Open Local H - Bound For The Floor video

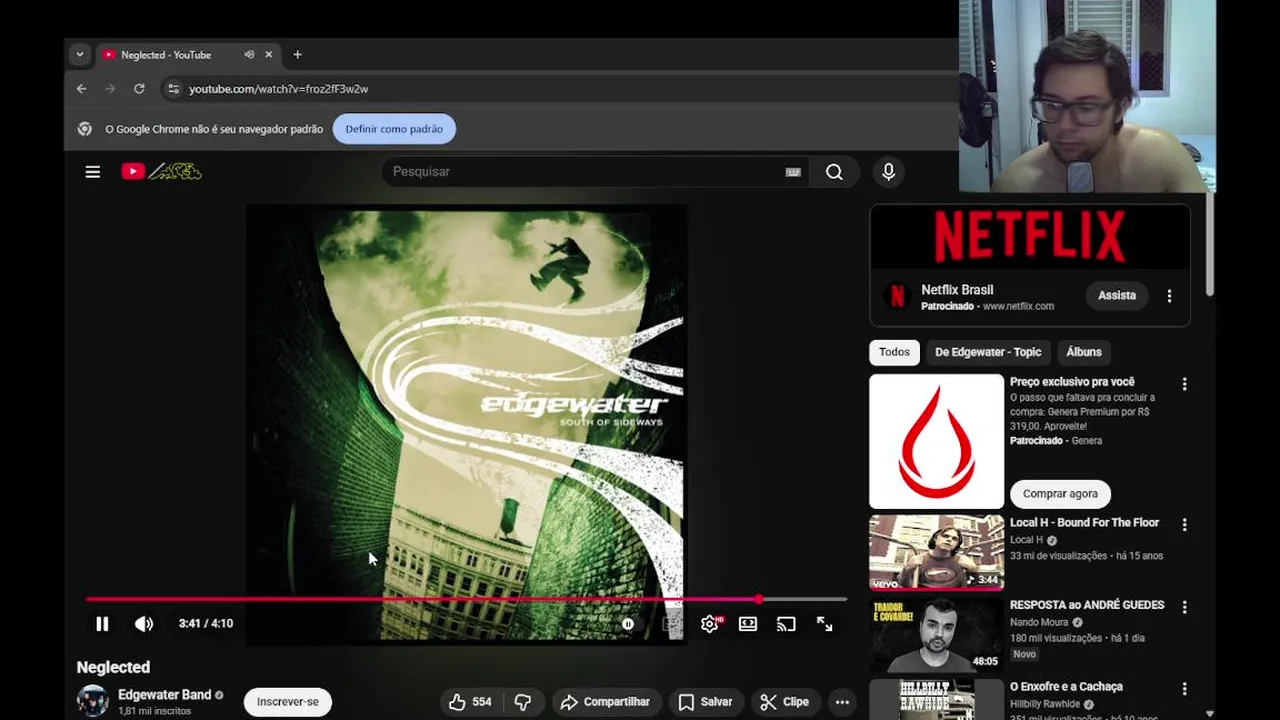1084,523
